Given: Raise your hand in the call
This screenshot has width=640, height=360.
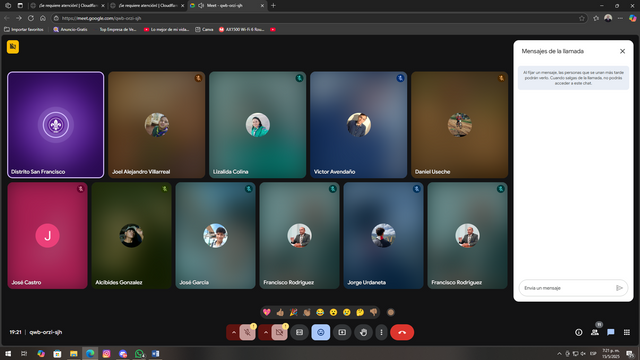Looking at the screenshot, I should 363,332.
